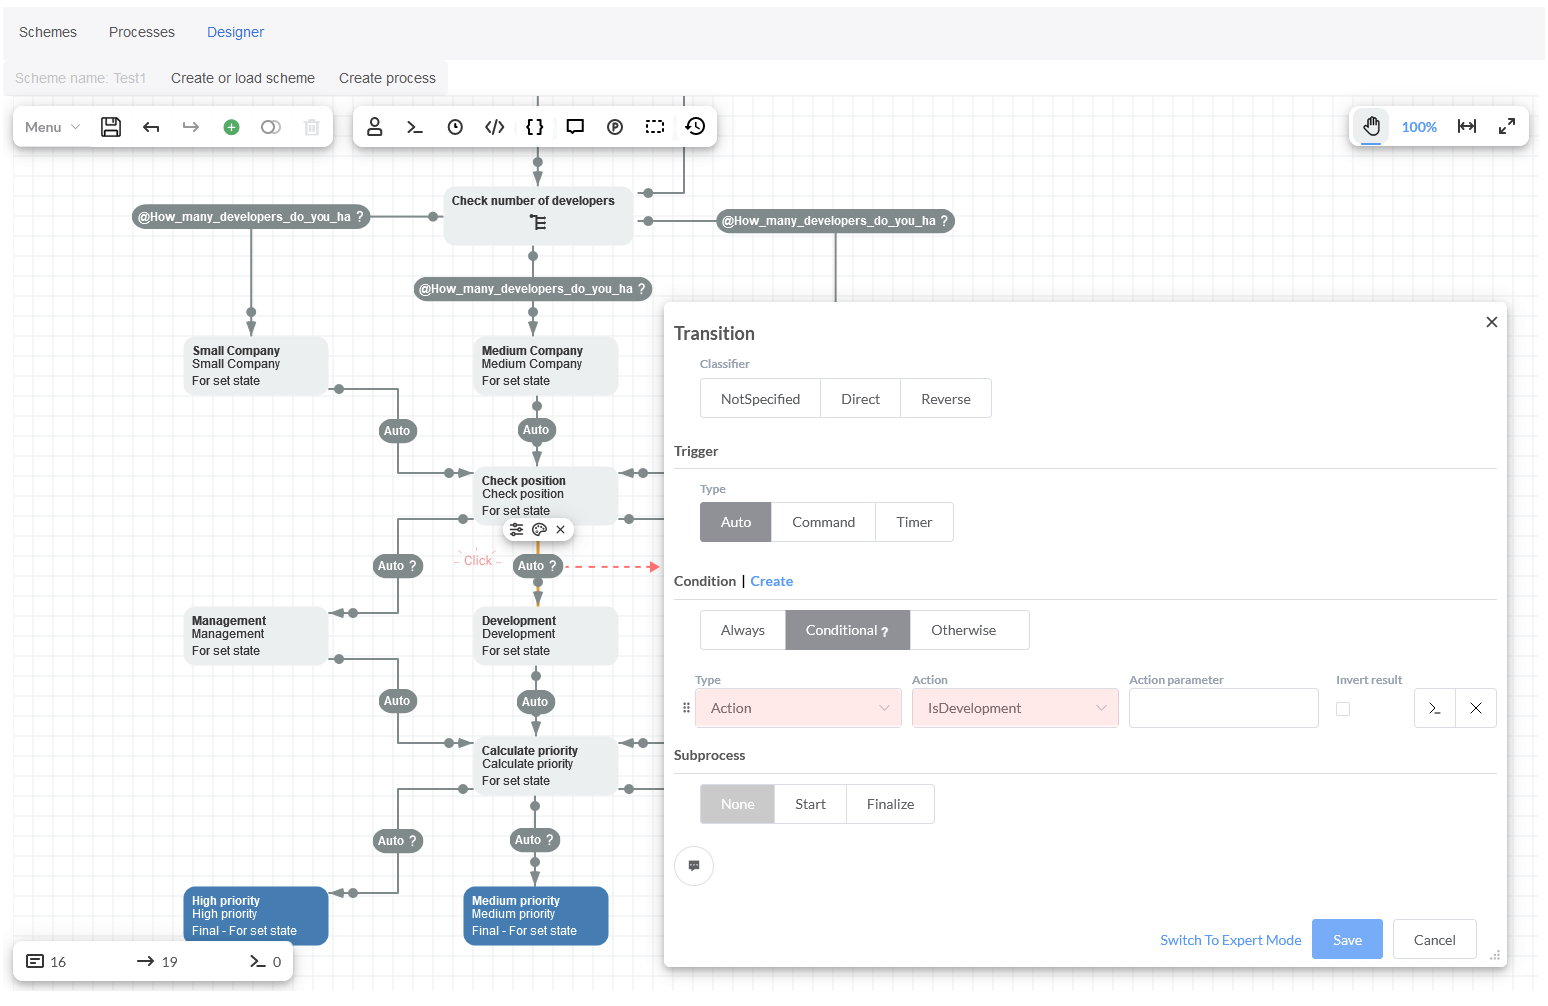Delete transition with the small X icon
Viewport: 1548px width, 1006px height.
[561, 529]
